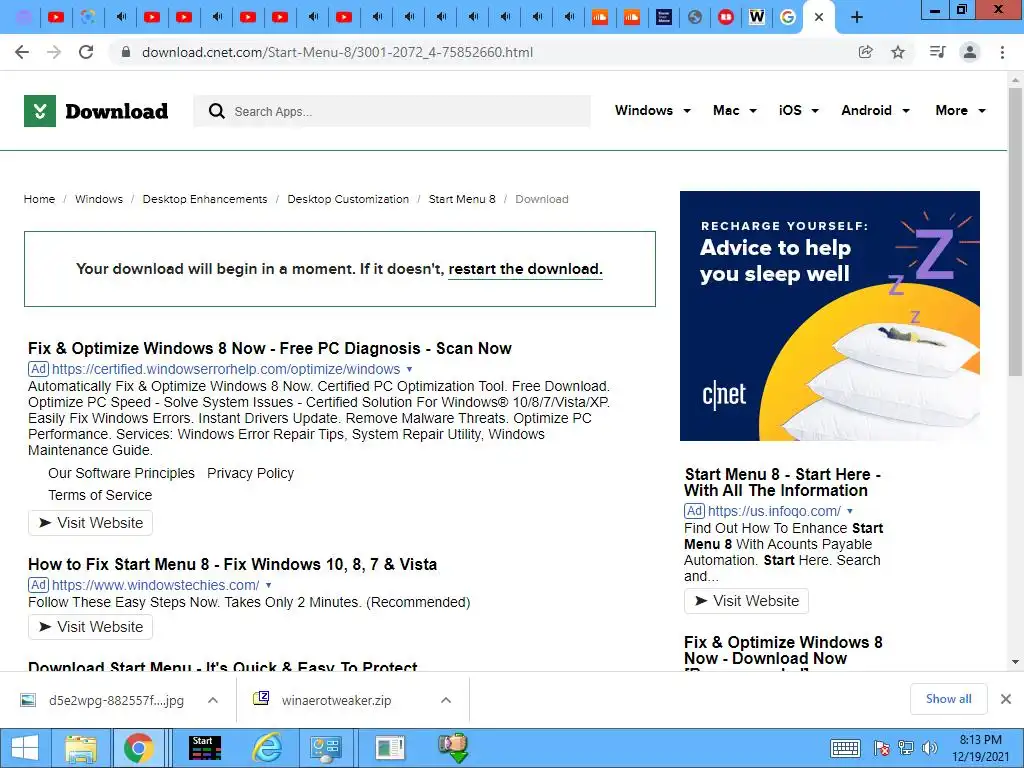Open Control Panel icon in taskbar
This screenshot has height=768, width=1024.
tap(325, 748)
